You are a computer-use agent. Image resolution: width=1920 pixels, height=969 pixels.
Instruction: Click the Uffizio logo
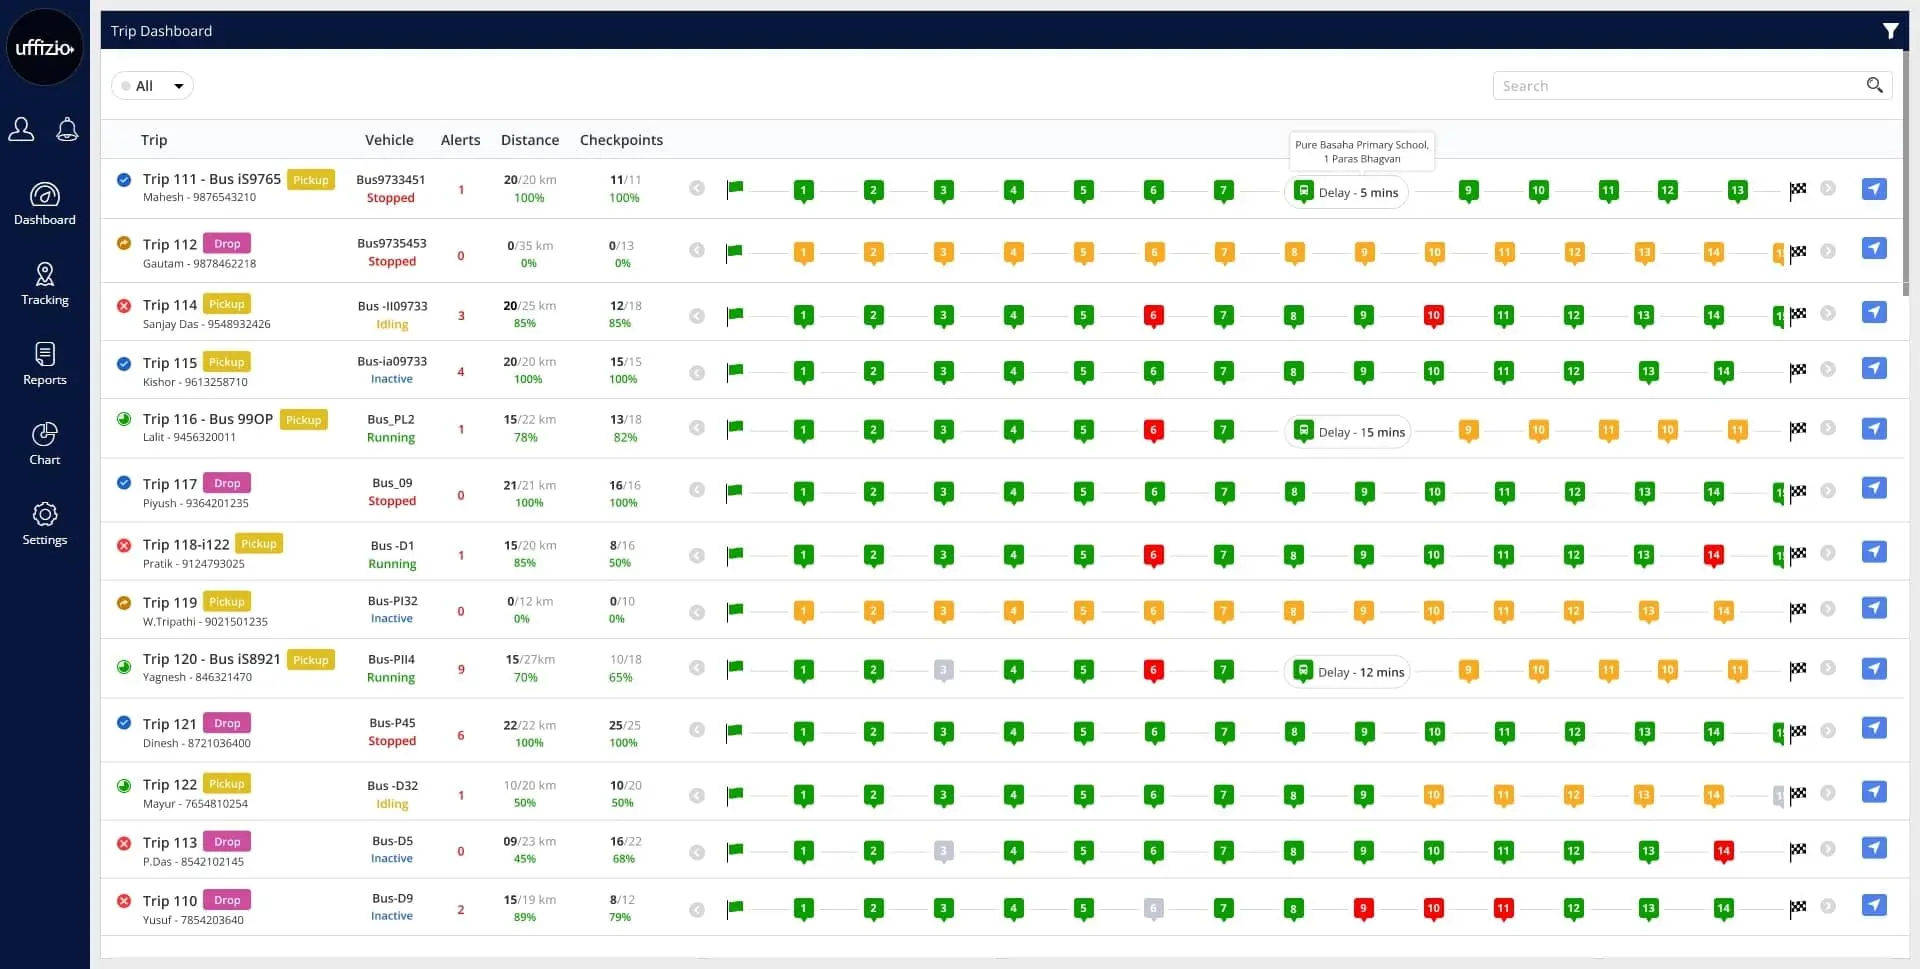click(45, 47)
